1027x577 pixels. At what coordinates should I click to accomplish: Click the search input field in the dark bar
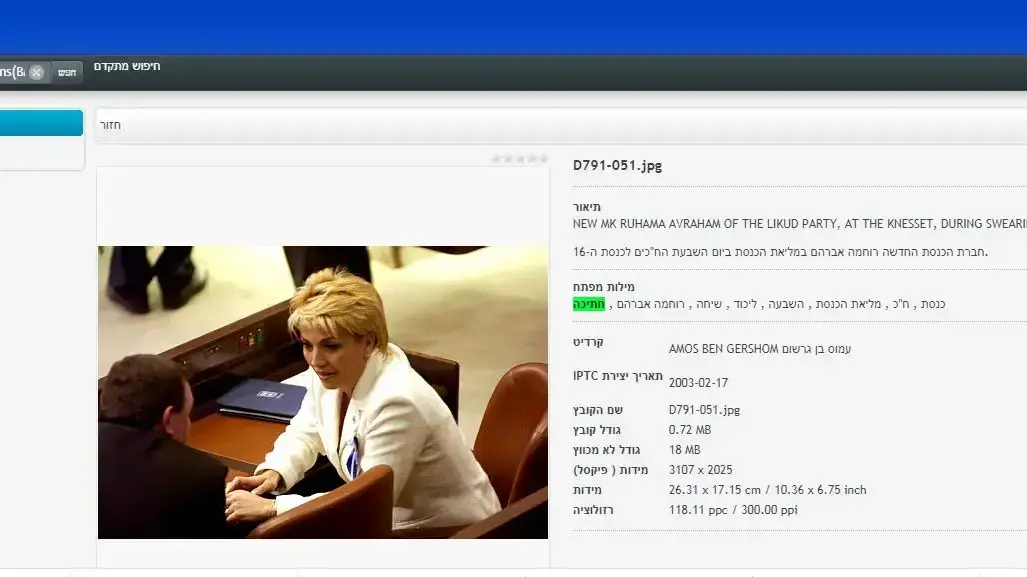click(x=12, y=72)
